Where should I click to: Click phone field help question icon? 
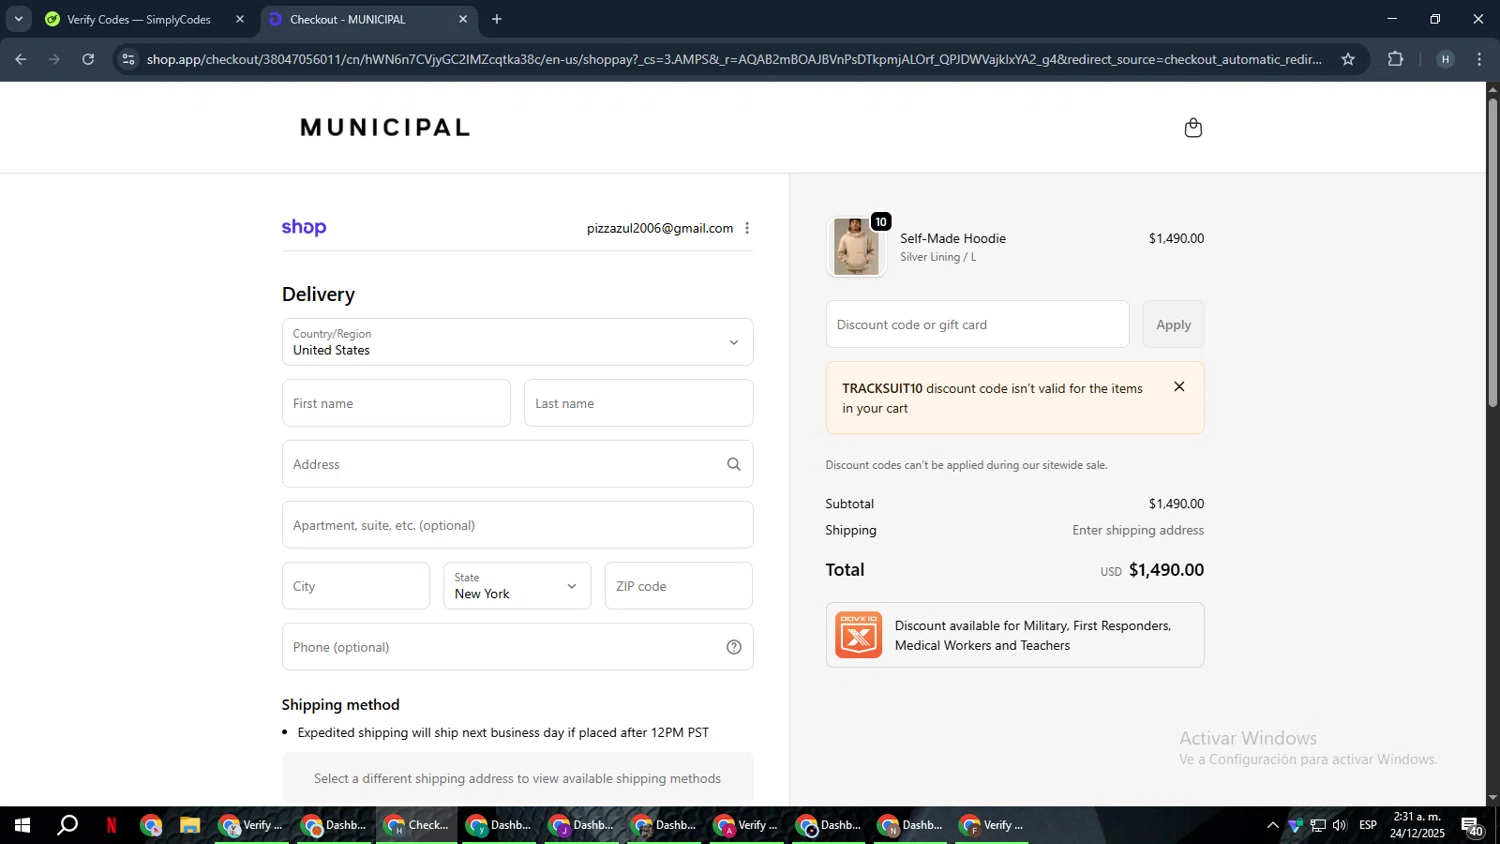tap(734, 647)
